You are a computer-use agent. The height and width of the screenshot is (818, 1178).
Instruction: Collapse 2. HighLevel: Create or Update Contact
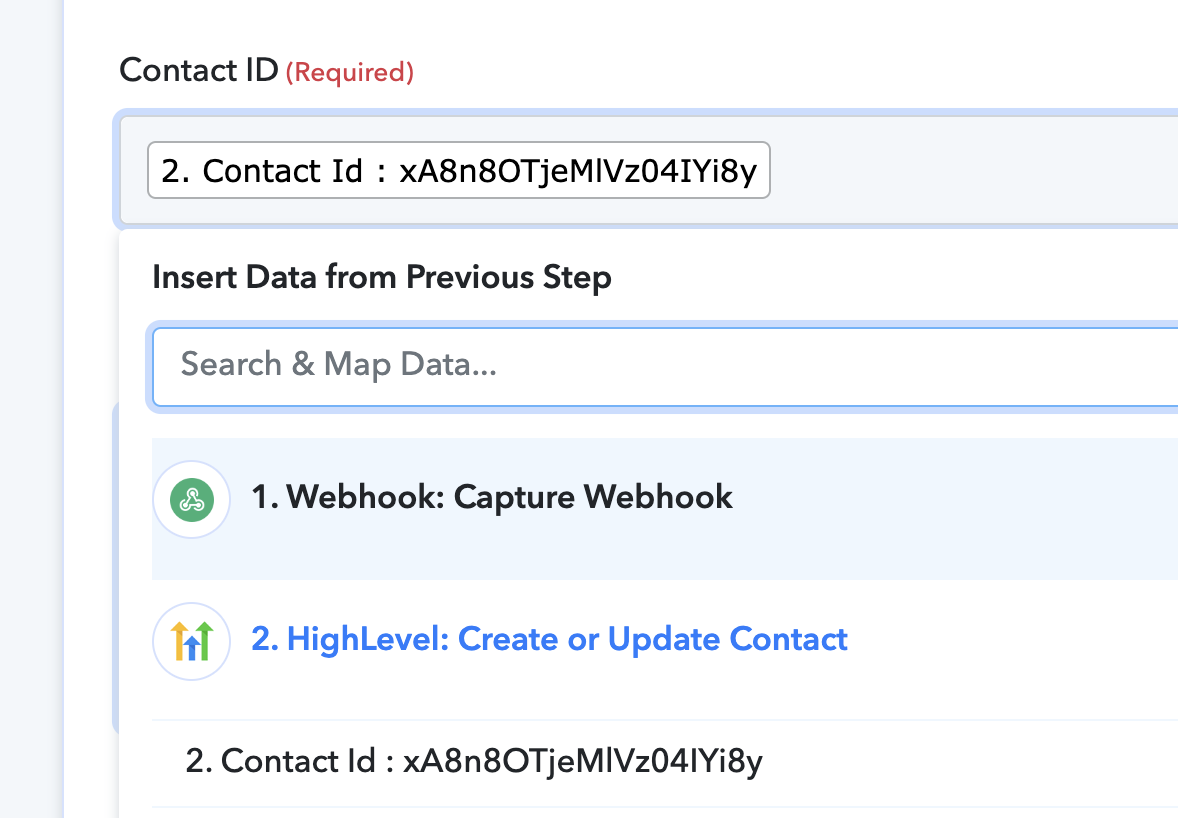tap(549, 639)
